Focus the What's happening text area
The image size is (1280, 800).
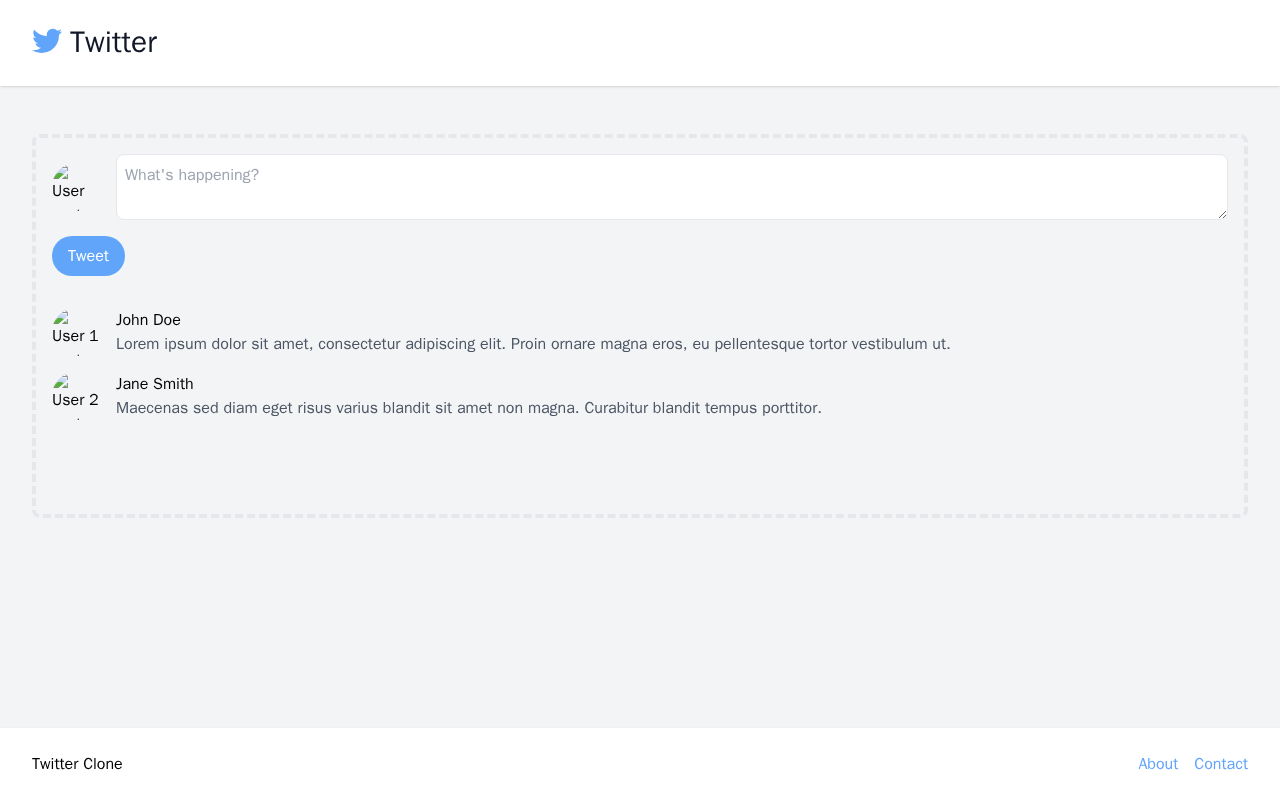click(x=672, y=187)
